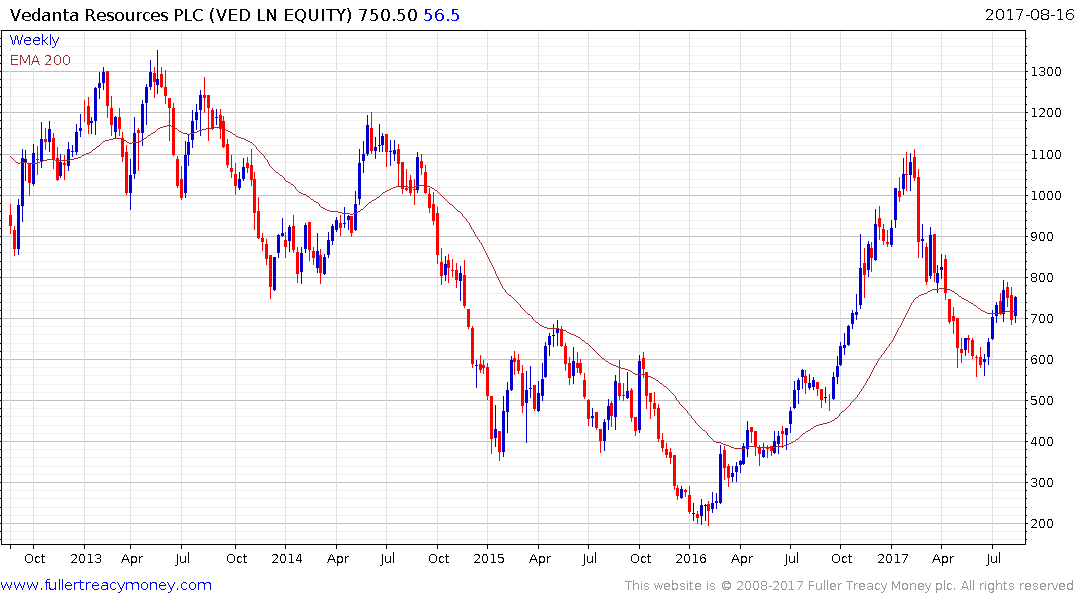
Task: Select the blue 56.5 change value
Action: pyautogui.click(x=441, y=15)
